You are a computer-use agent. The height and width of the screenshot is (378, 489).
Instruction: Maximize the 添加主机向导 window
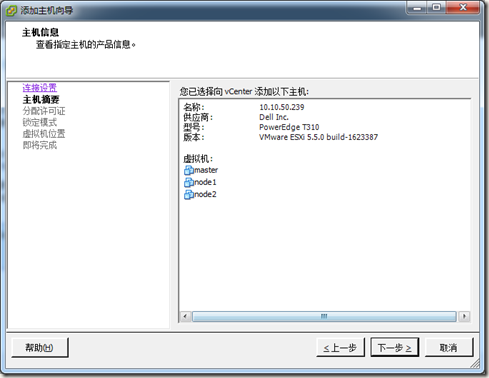tap(436, 8)
